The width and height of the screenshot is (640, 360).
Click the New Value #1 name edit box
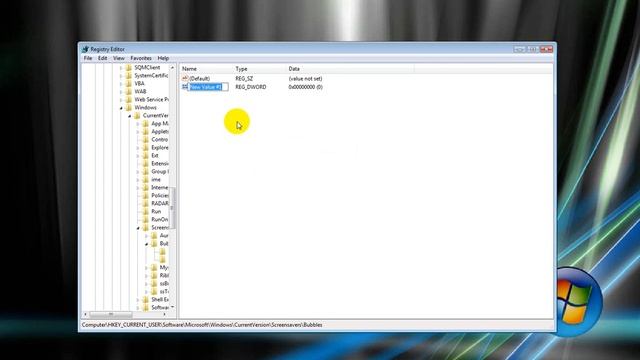208,87
